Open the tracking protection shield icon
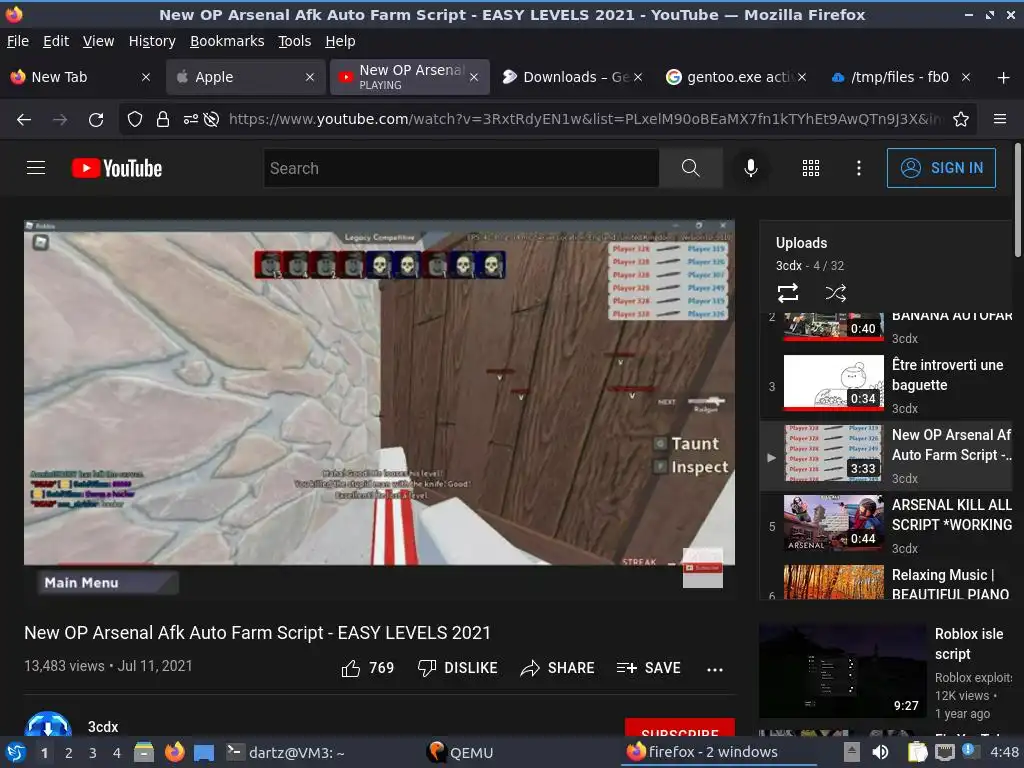Screen dimensions: 1024x768 (x=135, y=120)
